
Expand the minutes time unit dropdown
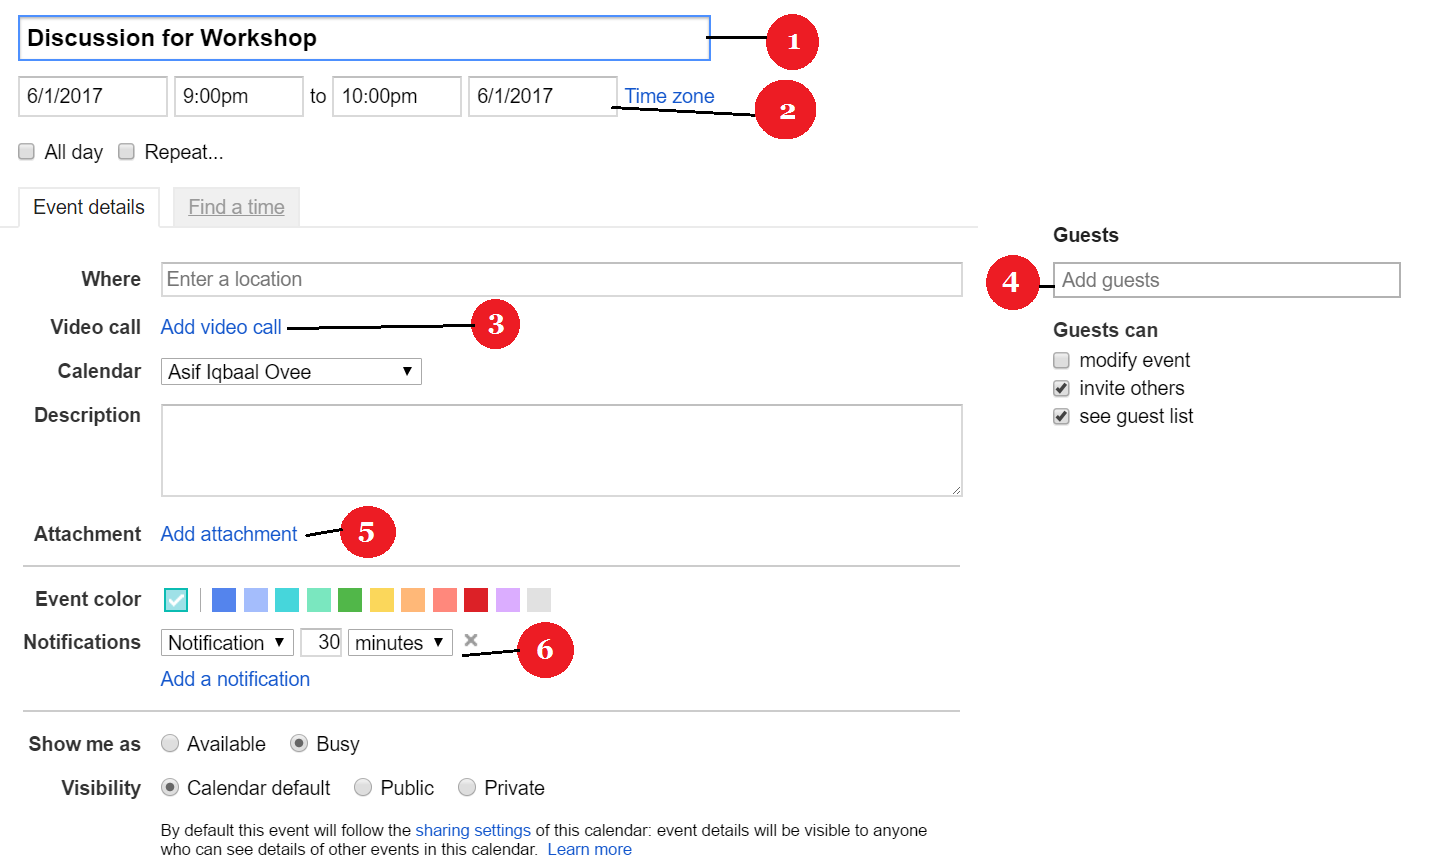click(x=399, y=642)
